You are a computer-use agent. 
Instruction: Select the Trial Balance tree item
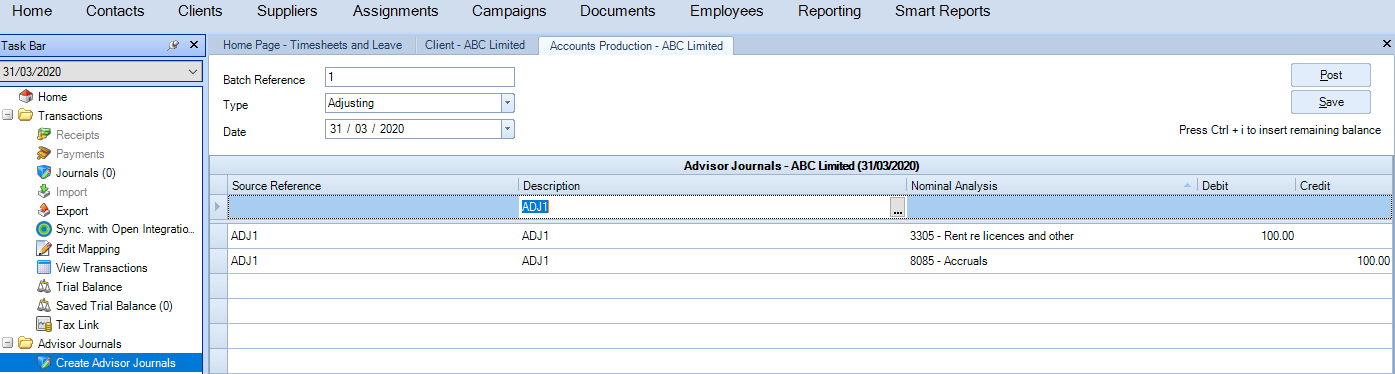[x=89, y=287]
